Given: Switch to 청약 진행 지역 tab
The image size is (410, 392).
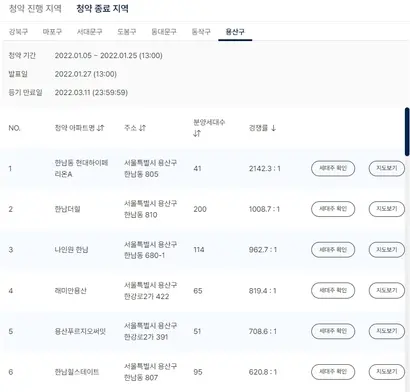Looking at the screenshot, I should click(35, 9).
